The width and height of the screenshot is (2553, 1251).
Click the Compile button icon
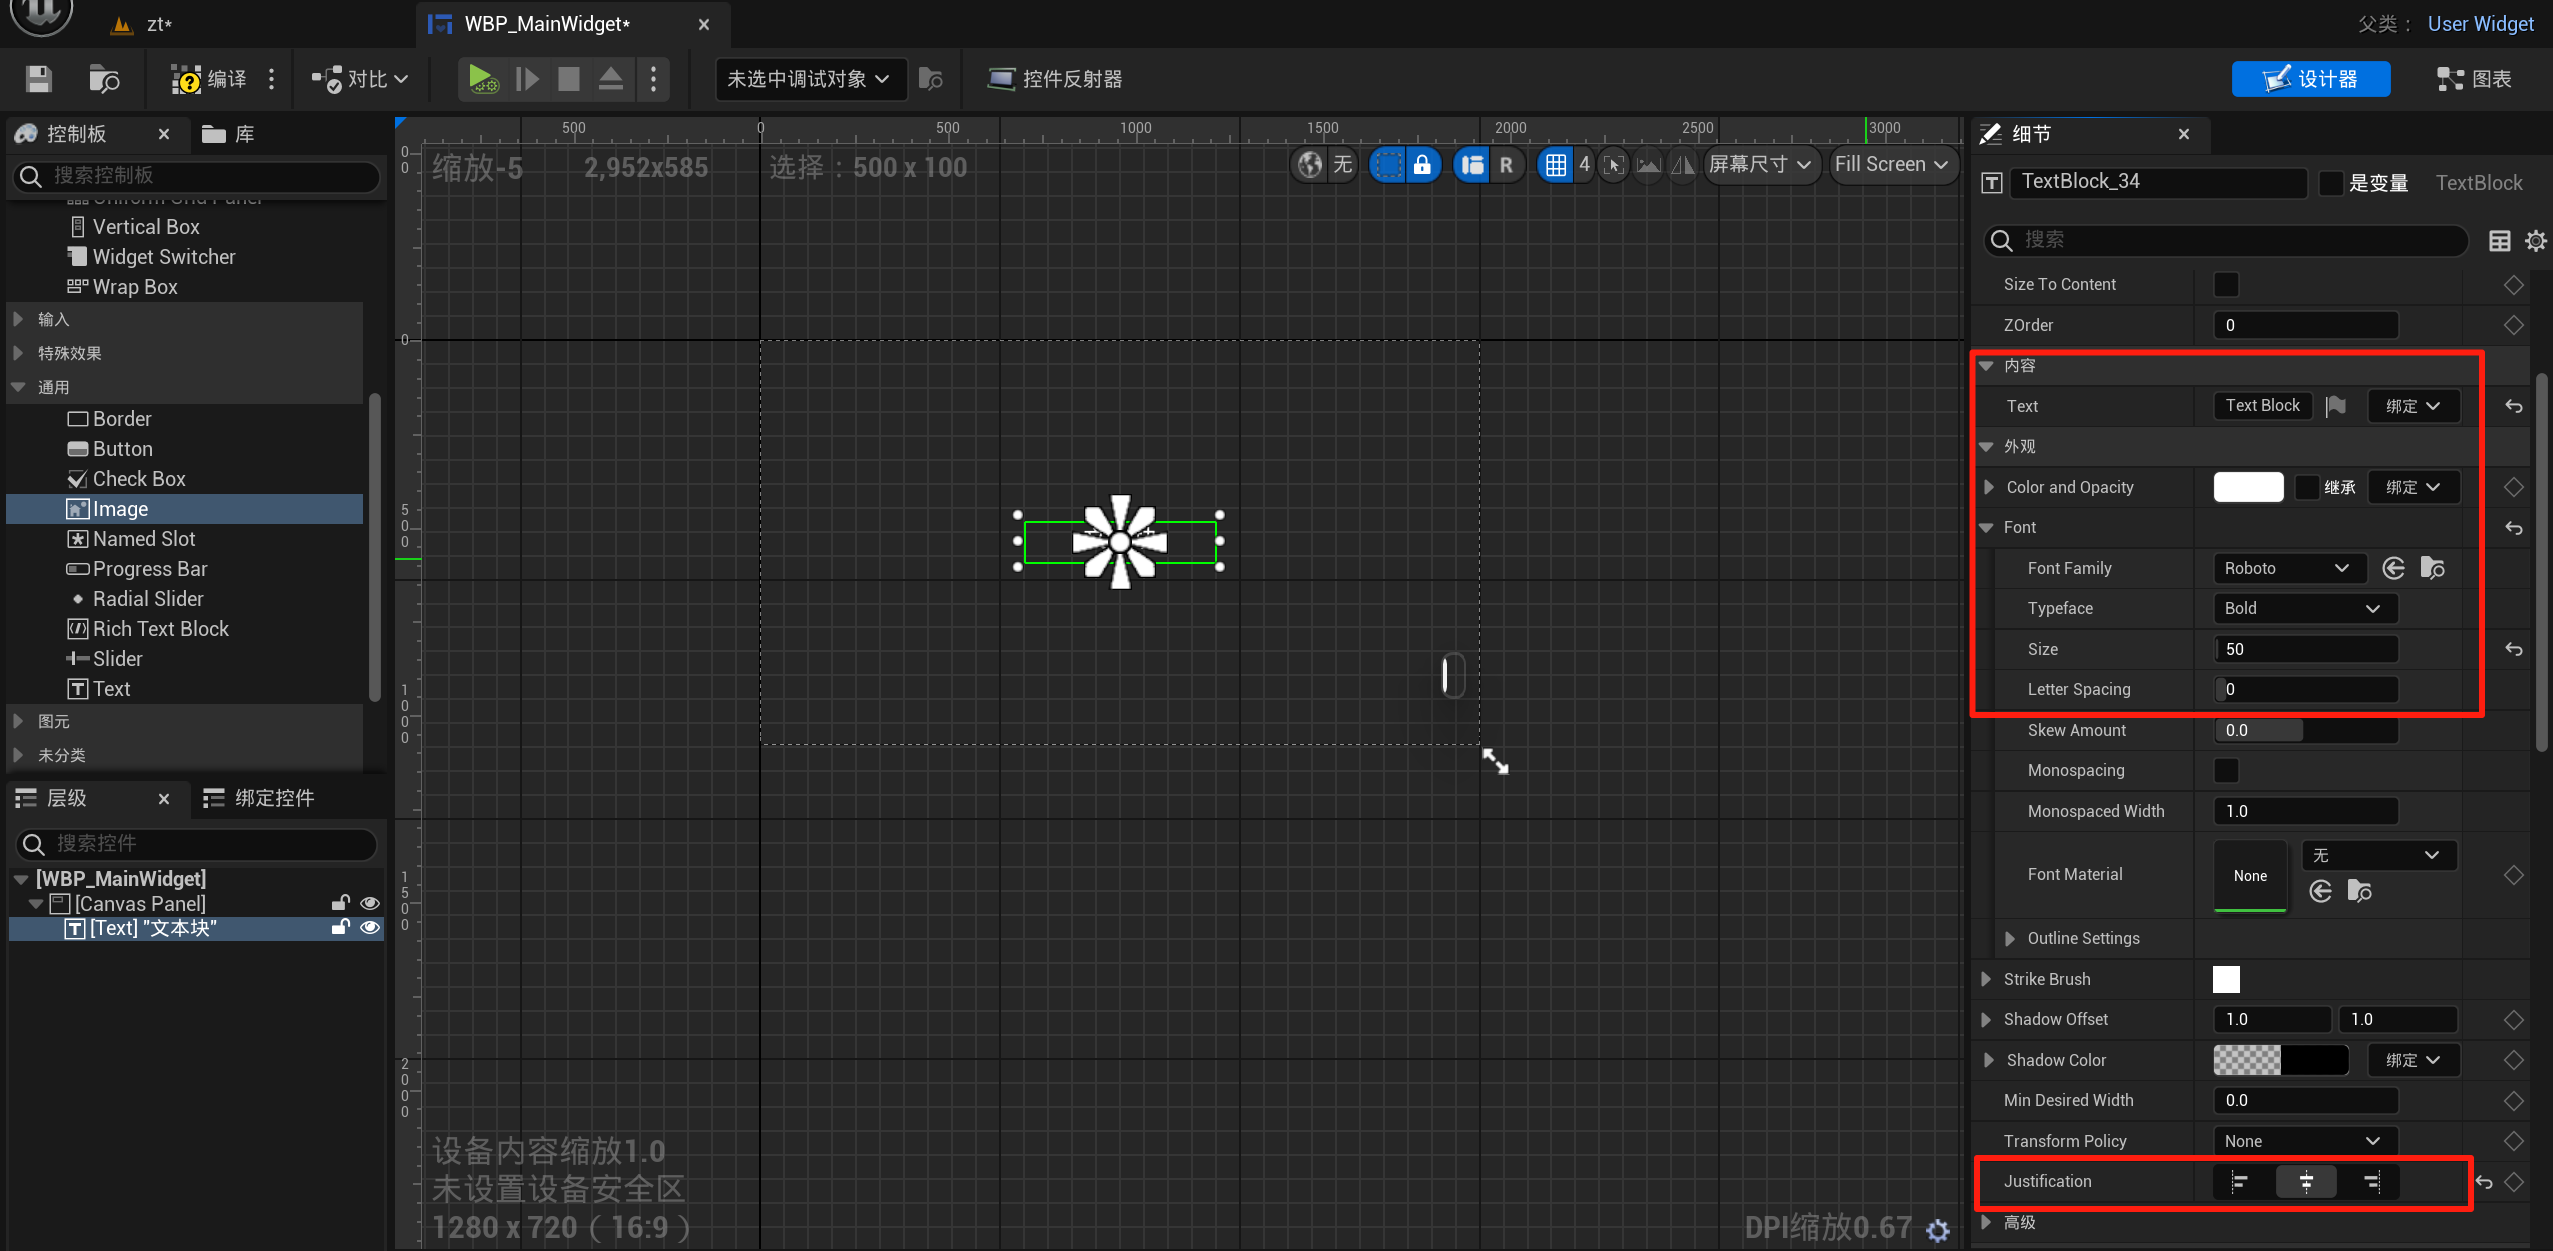[187, 79]
